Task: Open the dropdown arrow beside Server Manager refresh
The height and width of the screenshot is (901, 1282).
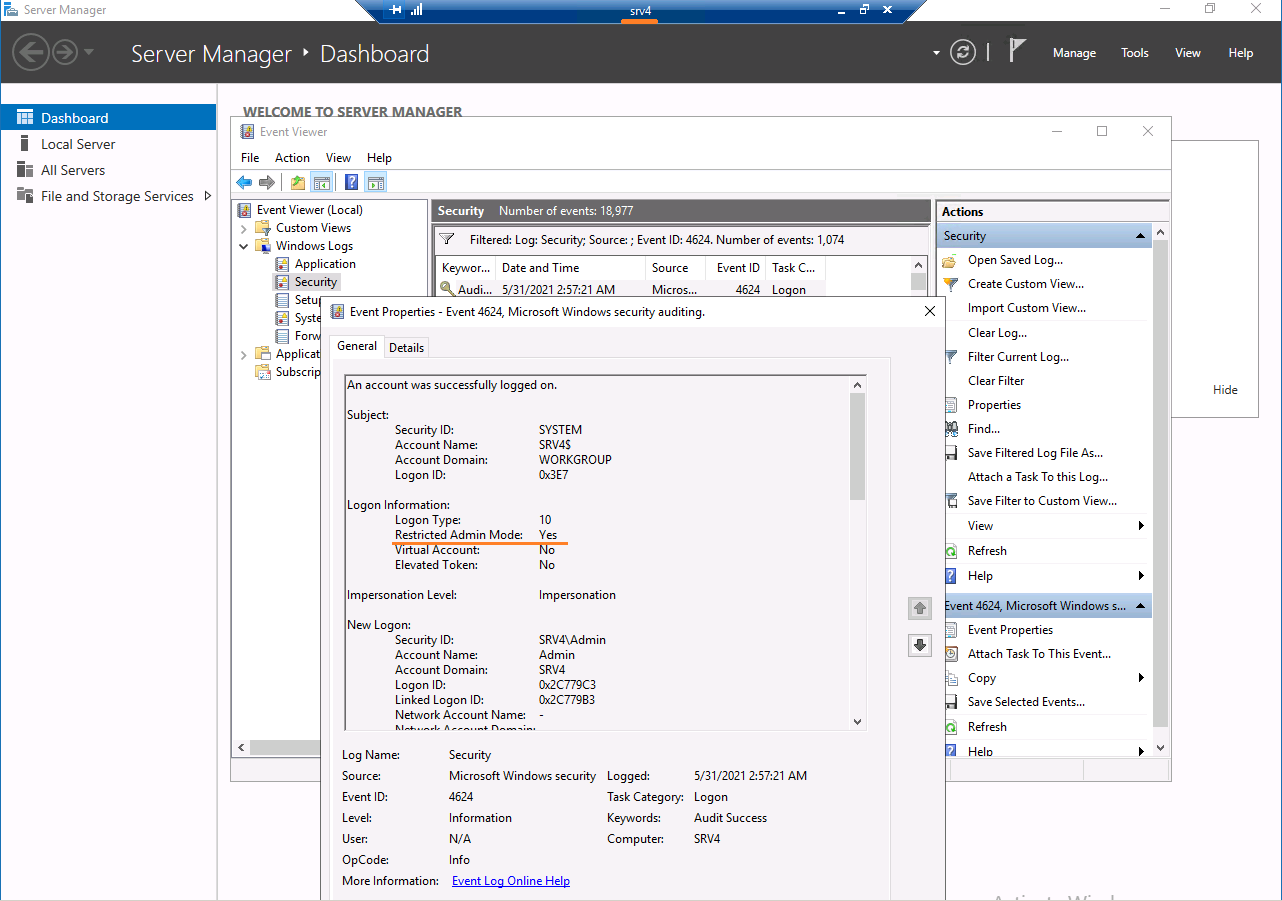Action: 936,53
